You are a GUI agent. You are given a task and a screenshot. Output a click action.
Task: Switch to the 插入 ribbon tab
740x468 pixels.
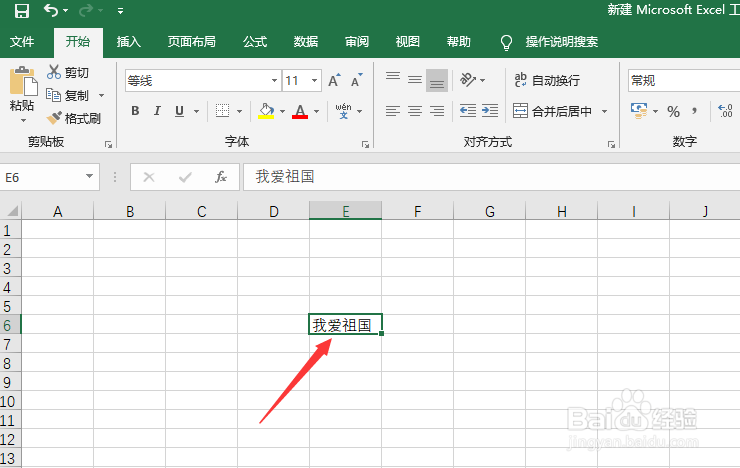click(x=129, y=42)
